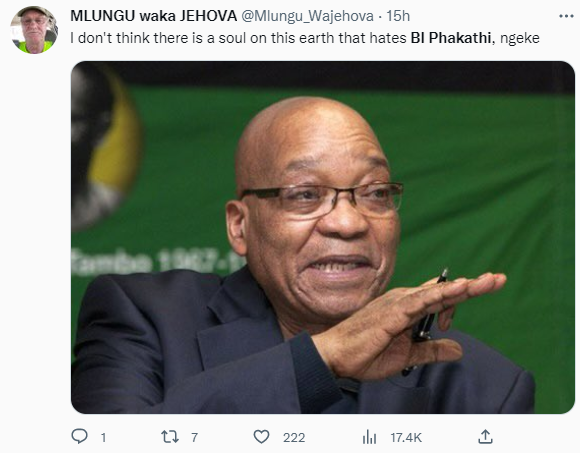Open the attached photo of man in glasses

pos(323,237)
